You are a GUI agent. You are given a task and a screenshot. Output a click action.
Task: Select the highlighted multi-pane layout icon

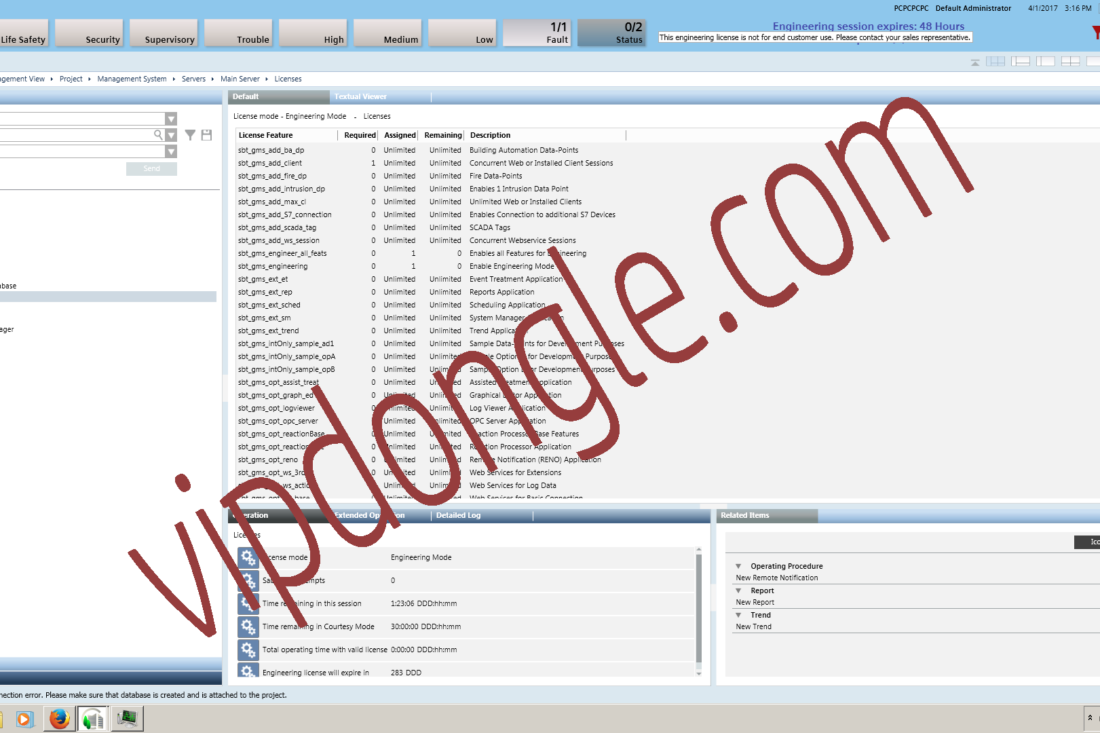(995, 62)
